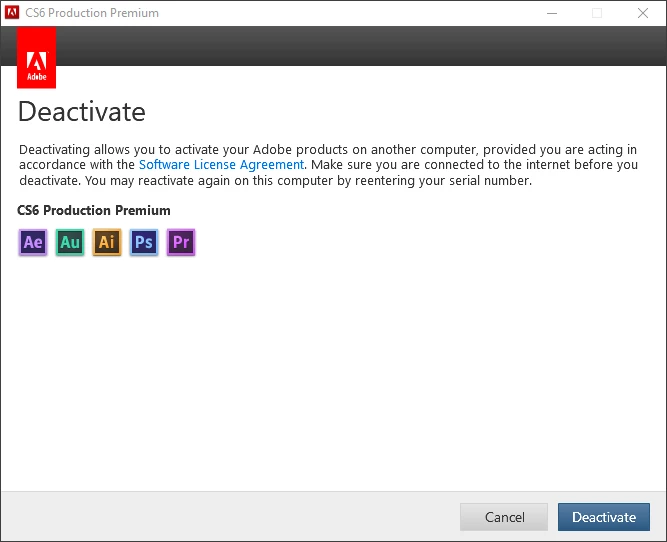Minimize the CS6 Production Premium window

tap(552, 13)
